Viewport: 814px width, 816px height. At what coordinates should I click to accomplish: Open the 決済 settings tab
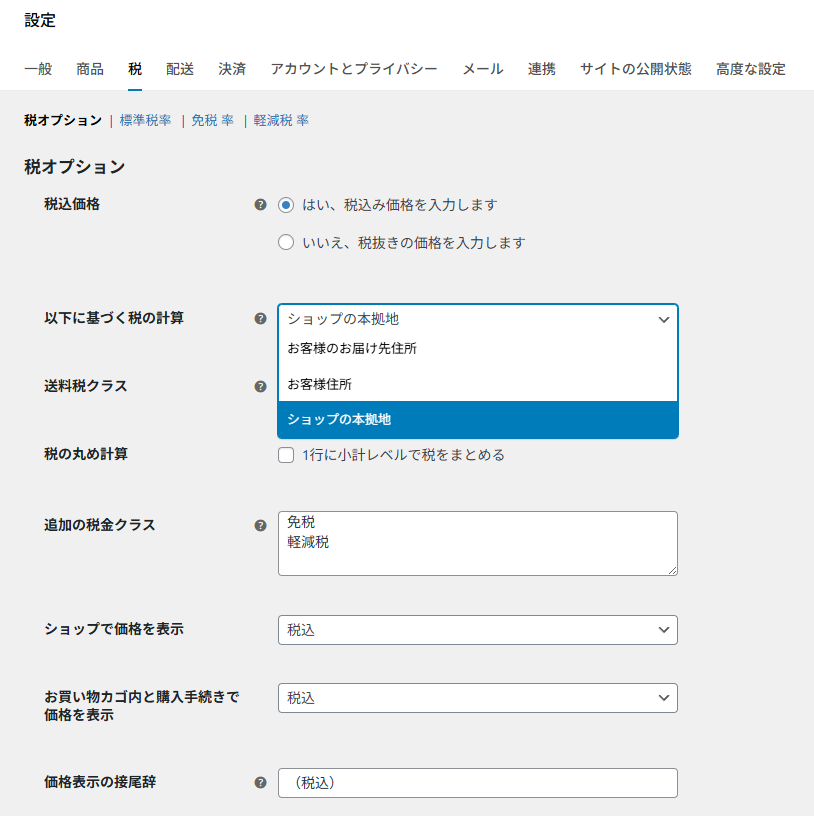232,69
